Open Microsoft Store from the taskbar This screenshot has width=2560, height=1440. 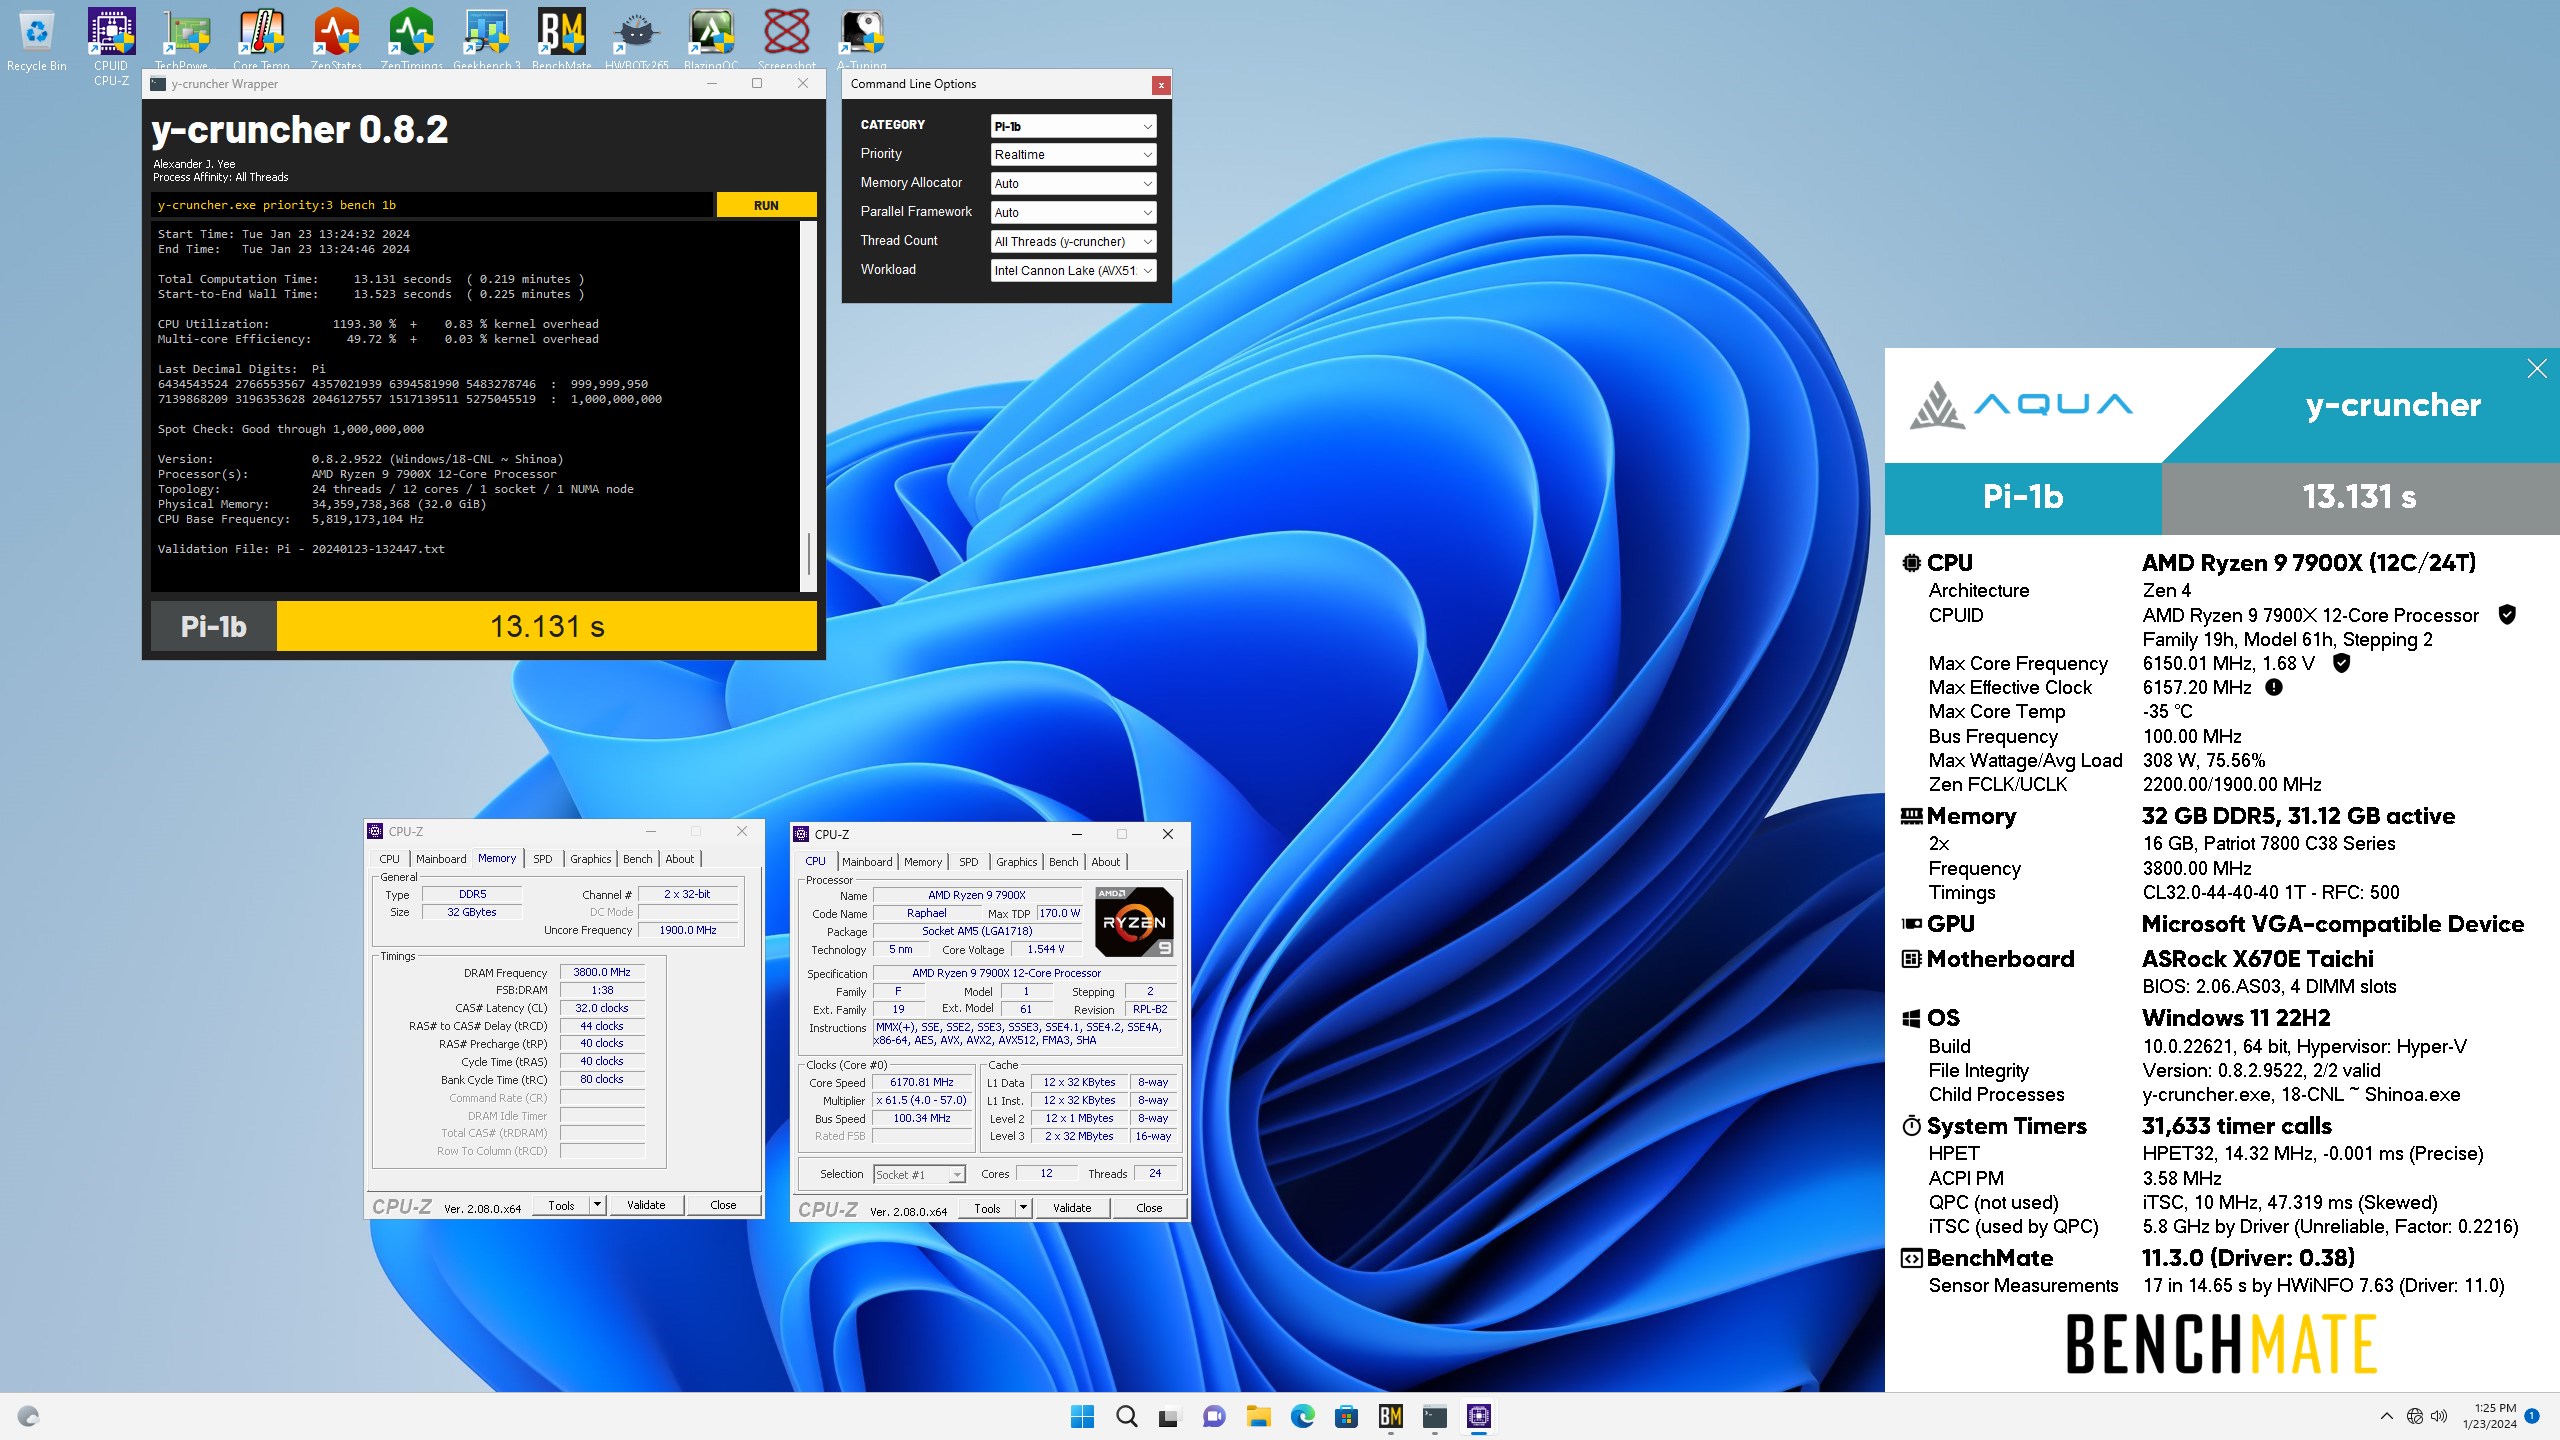[1346, 1416]
